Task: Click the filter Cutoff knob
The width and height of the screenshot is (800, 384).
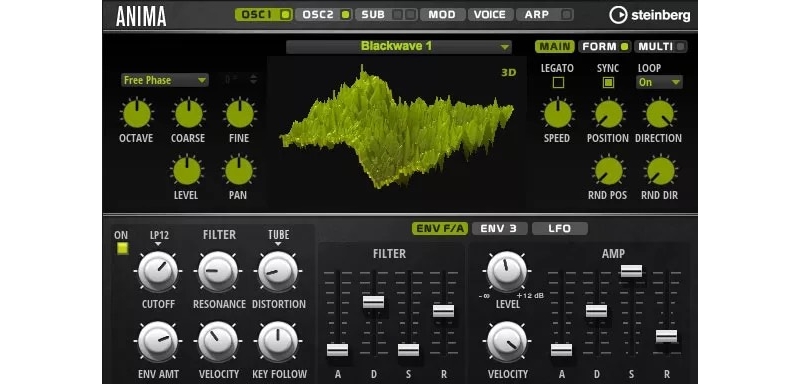Action: pos(158,271)
